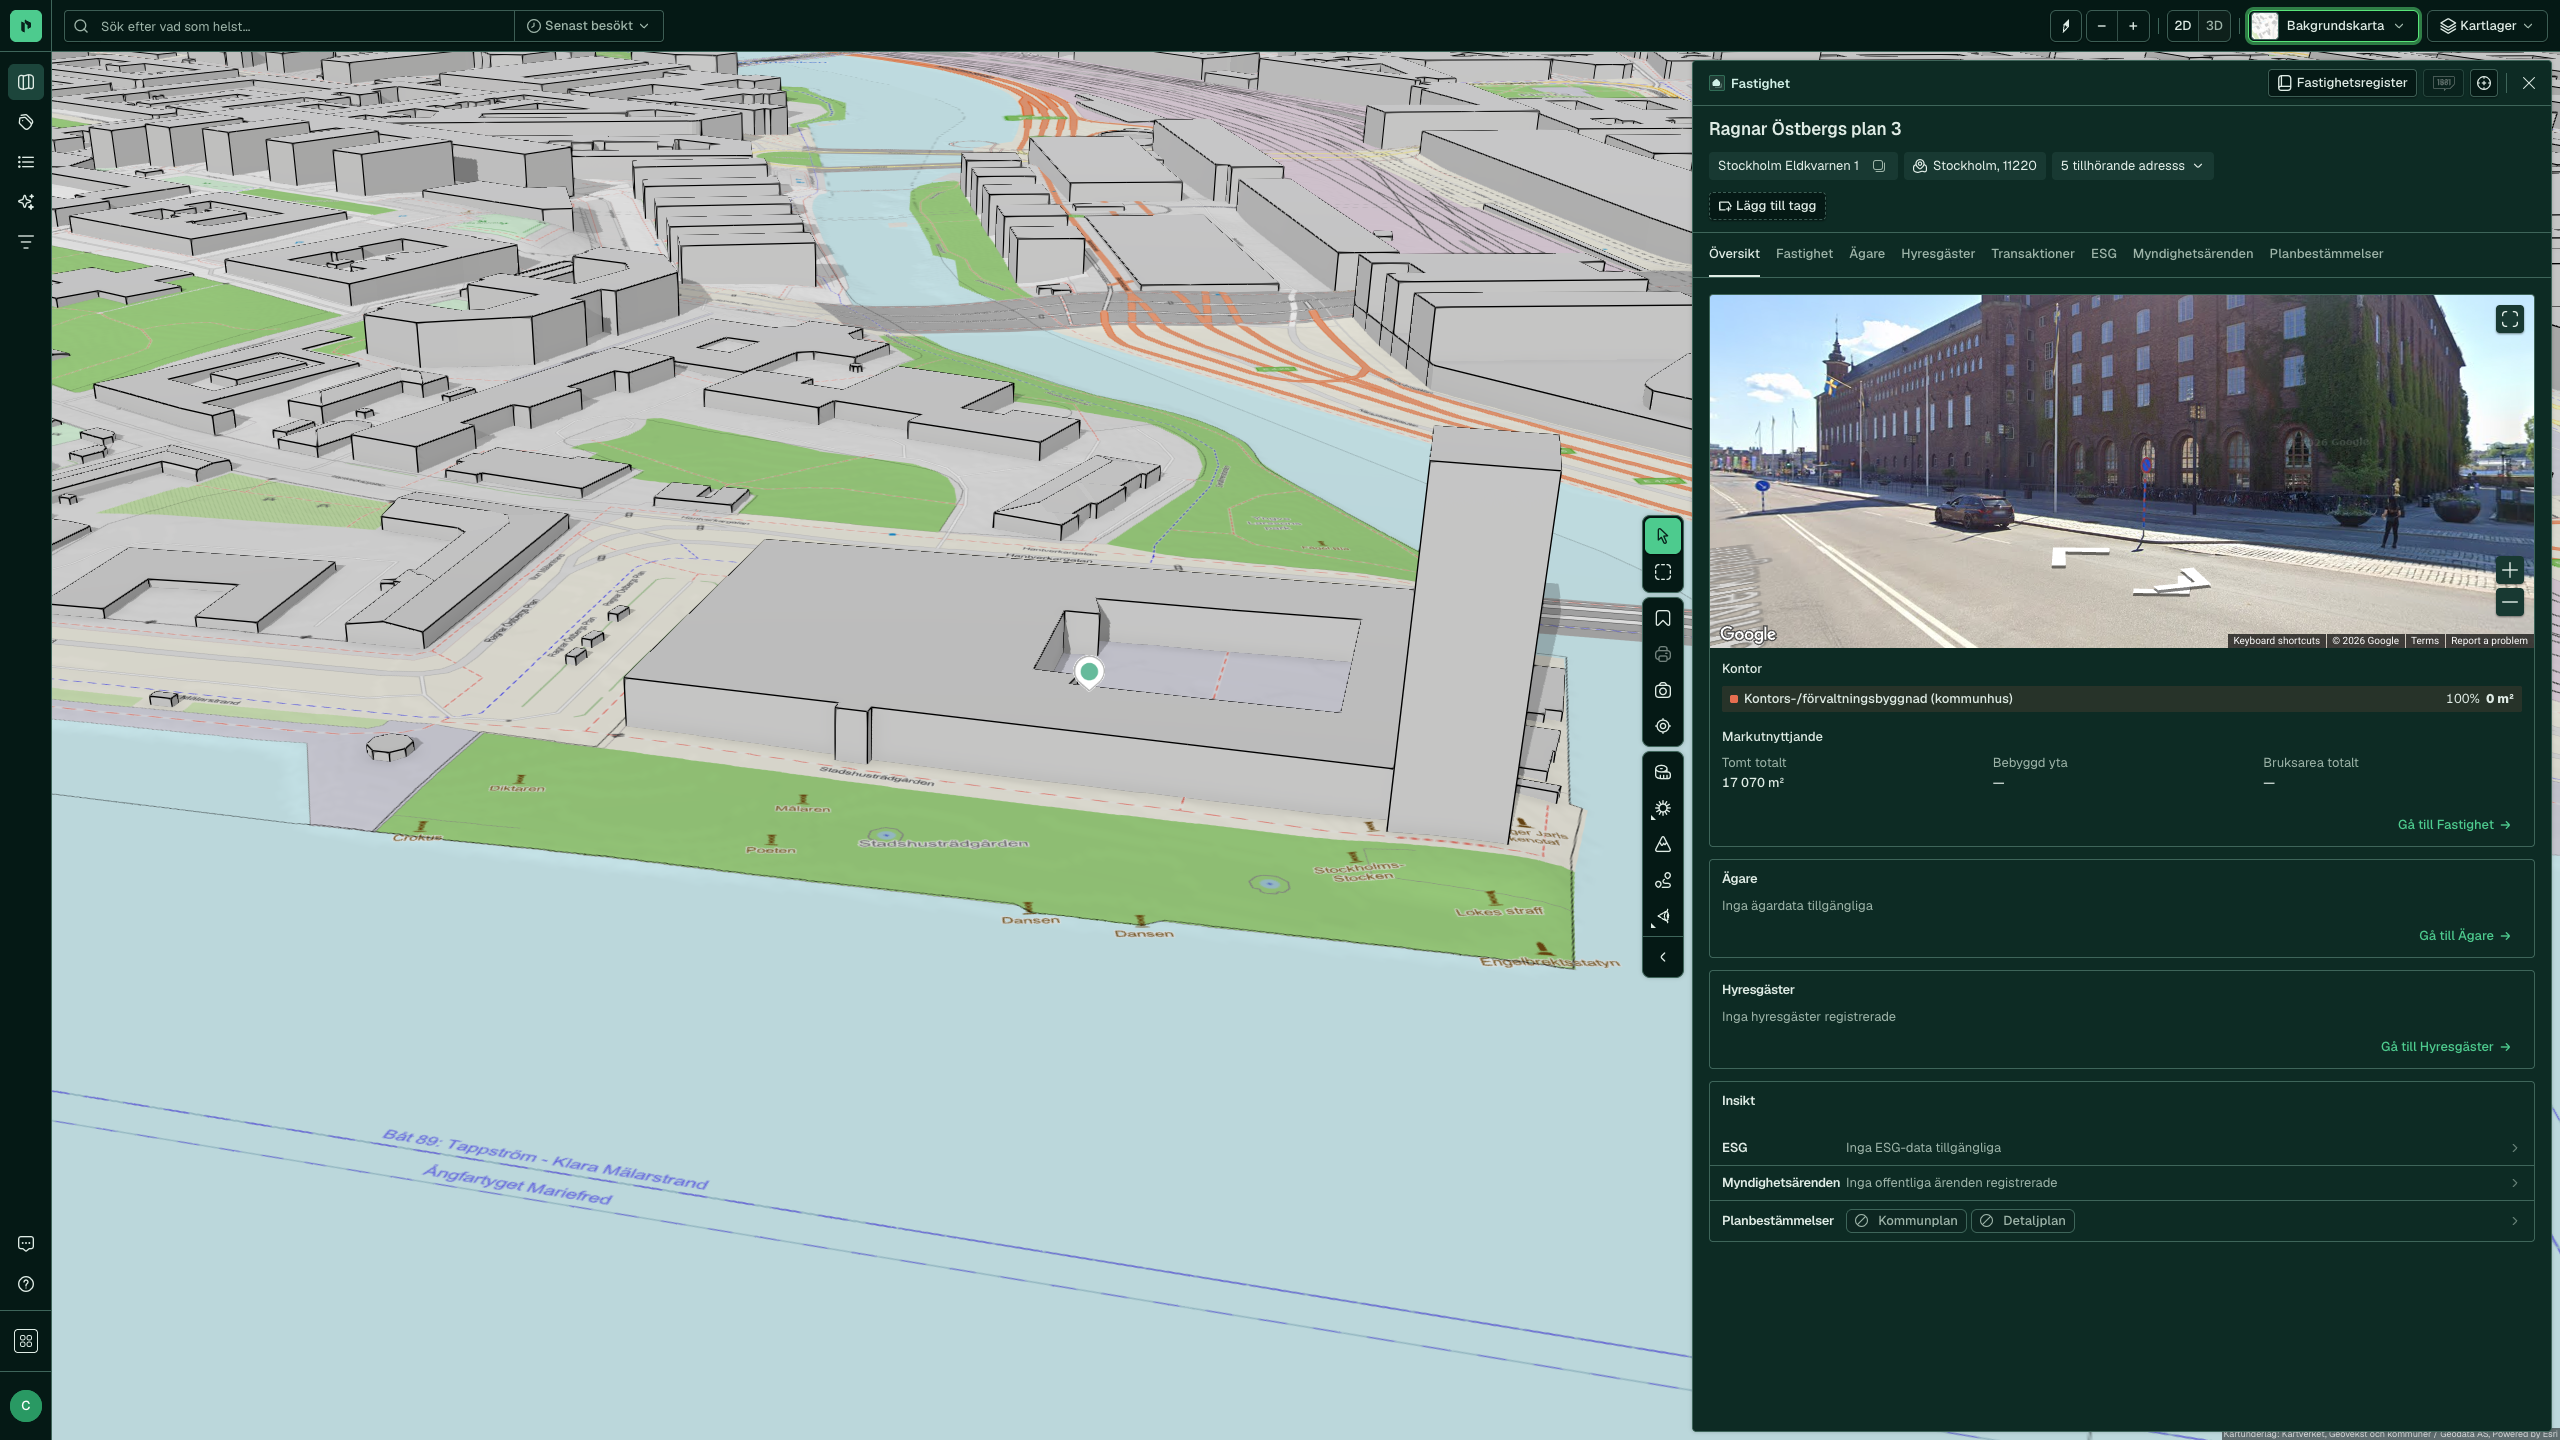2560x1440 pixels.
Task: Open the Kartlager dropdown
Action: coord(2487,26)
